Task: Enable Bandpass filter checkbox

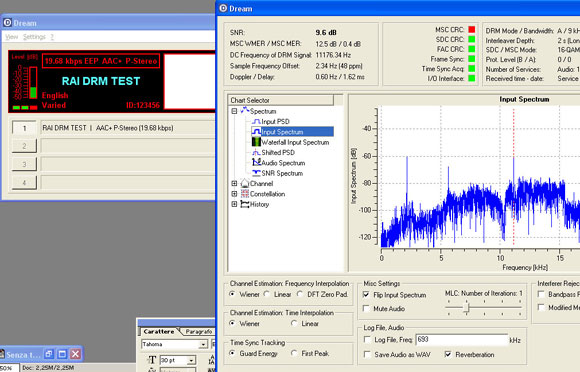Action: pos(542,294)
